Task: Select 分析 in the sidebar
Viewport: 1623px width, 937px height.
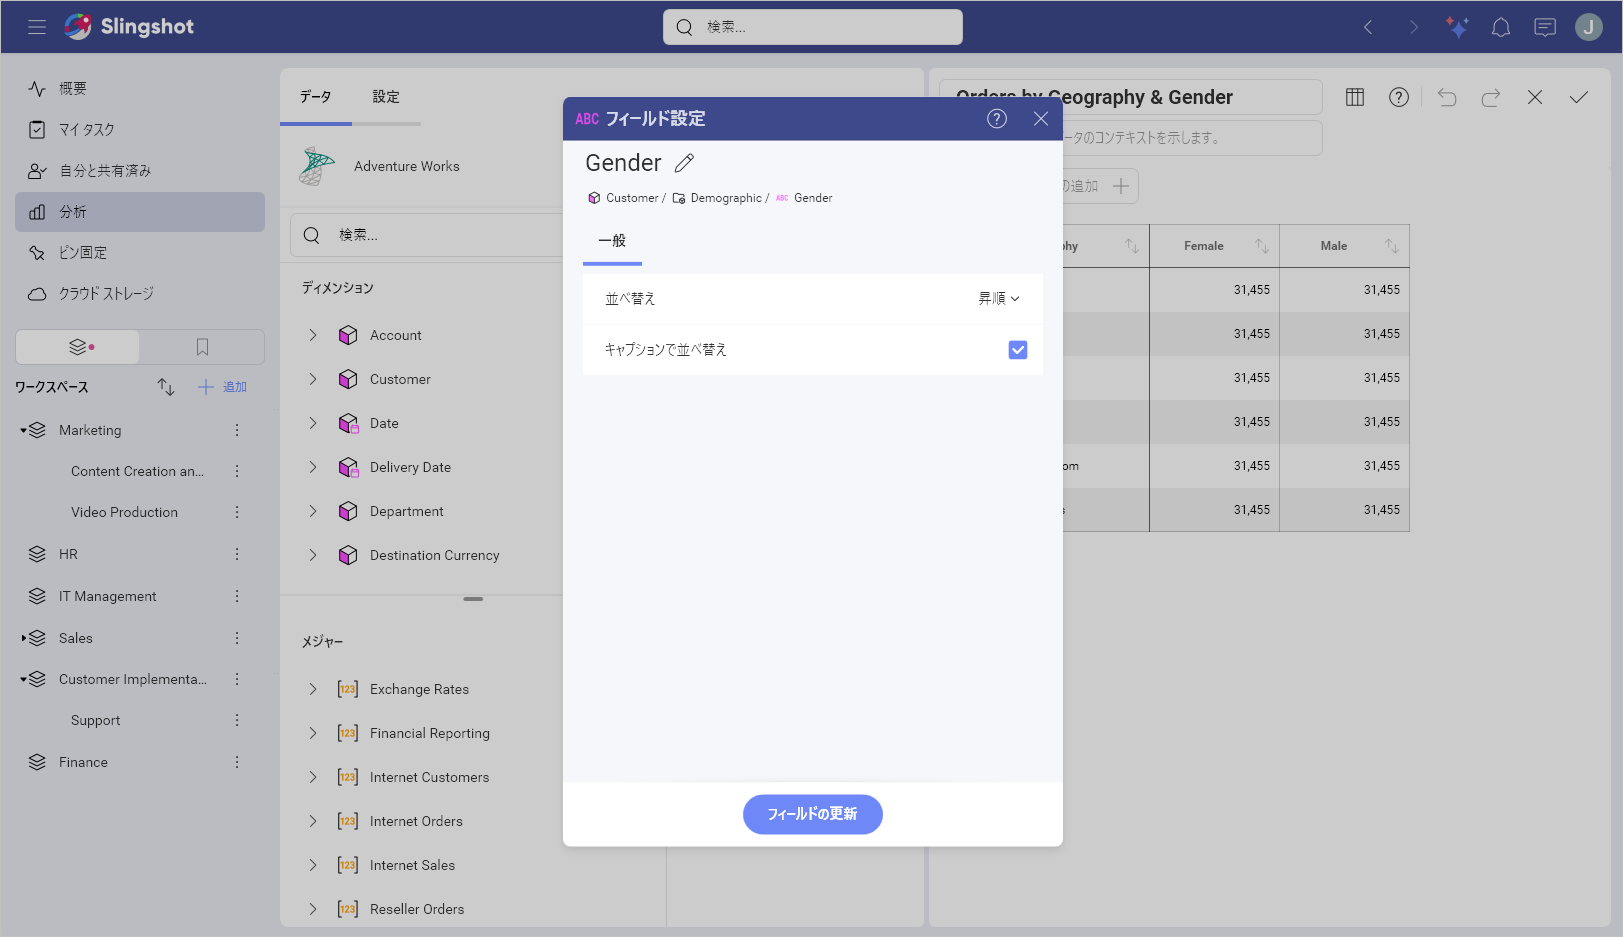Action: pyautogui.click(x=140, y=212)
